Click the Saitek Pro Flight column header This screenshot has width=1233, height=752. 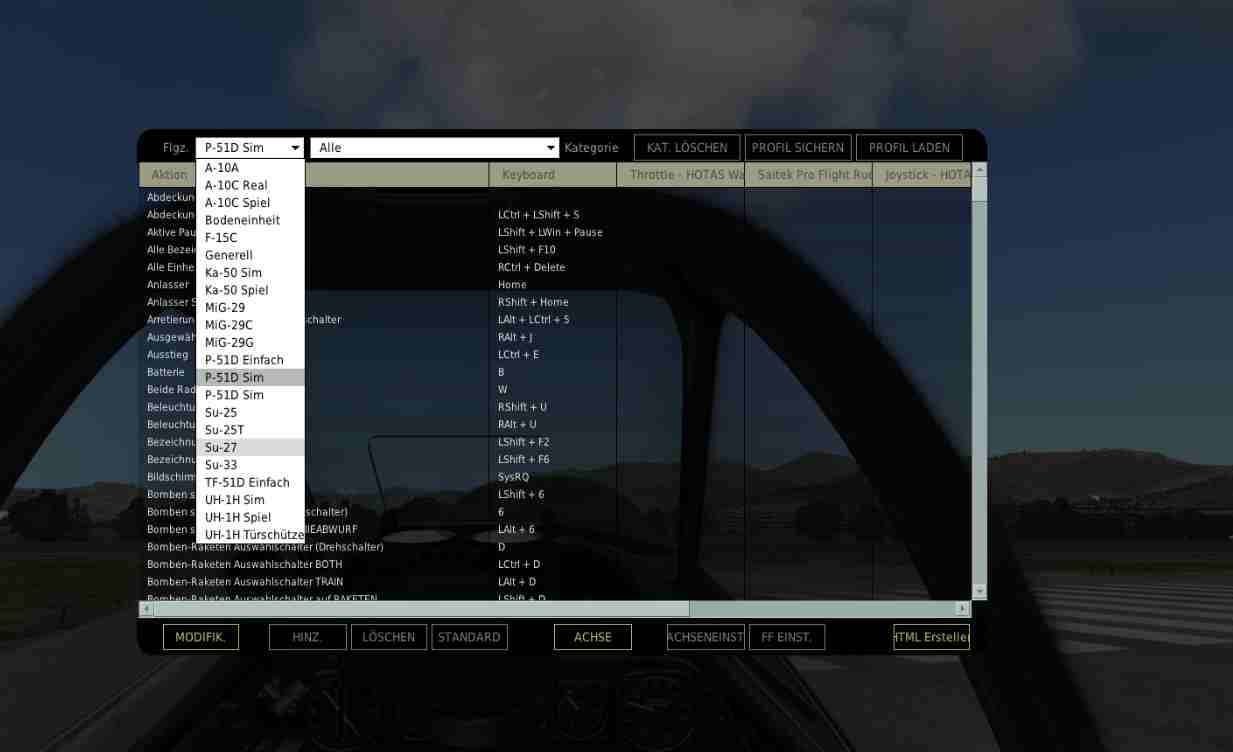808,175
